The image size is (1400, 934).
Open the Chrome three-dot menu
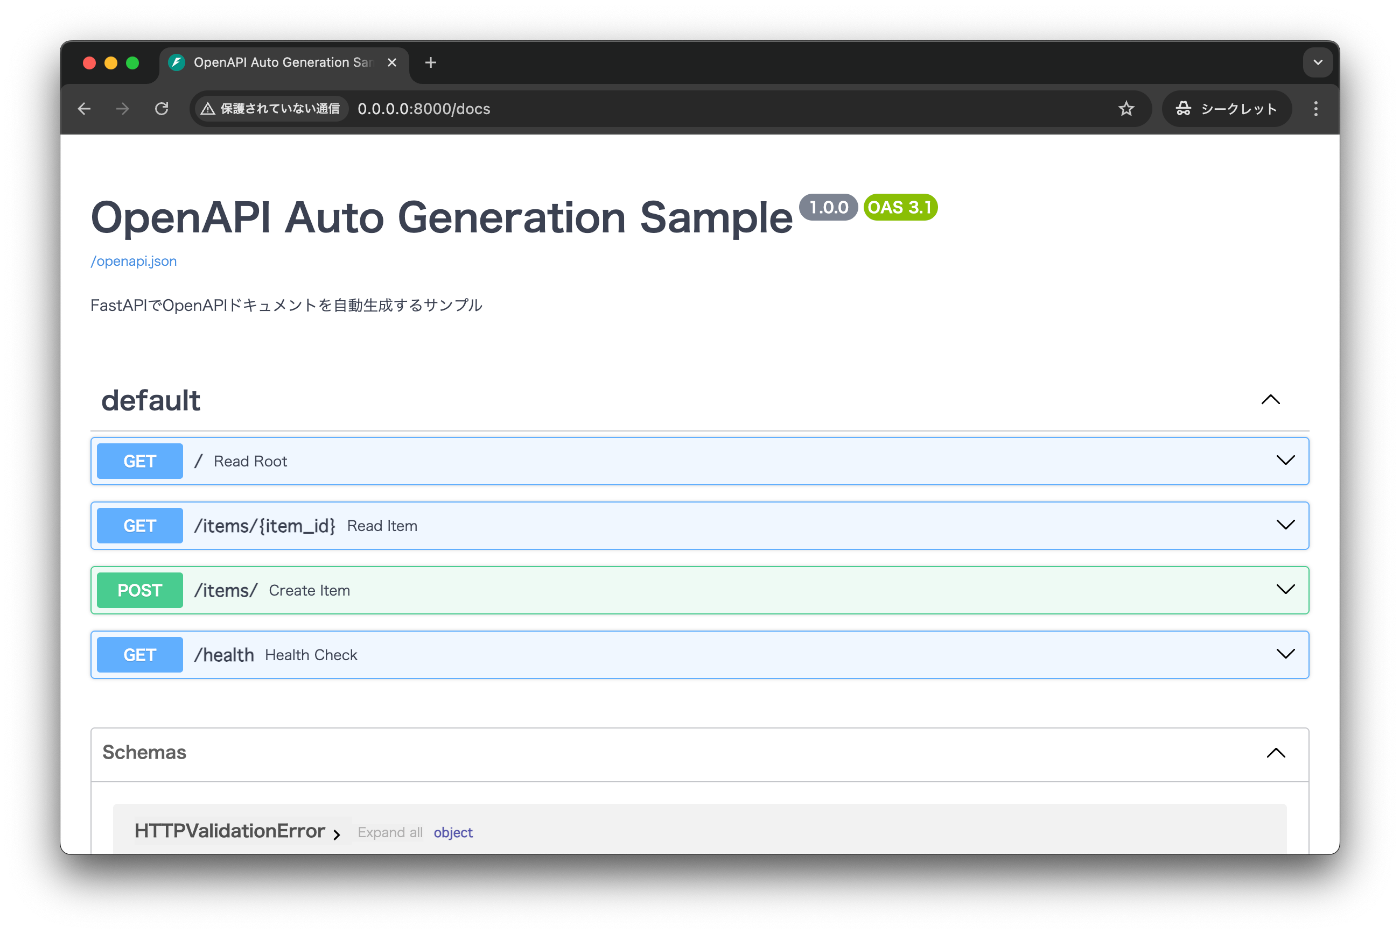click(x=1316, y=109)
